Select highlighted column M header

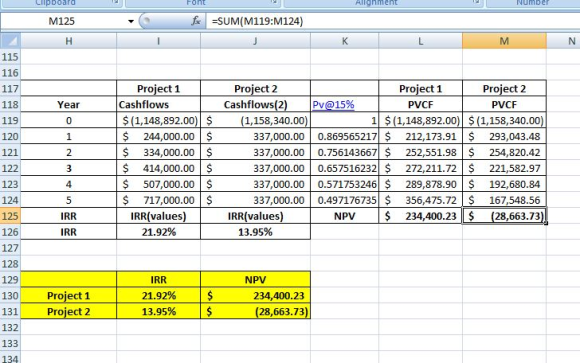(504, 41)
